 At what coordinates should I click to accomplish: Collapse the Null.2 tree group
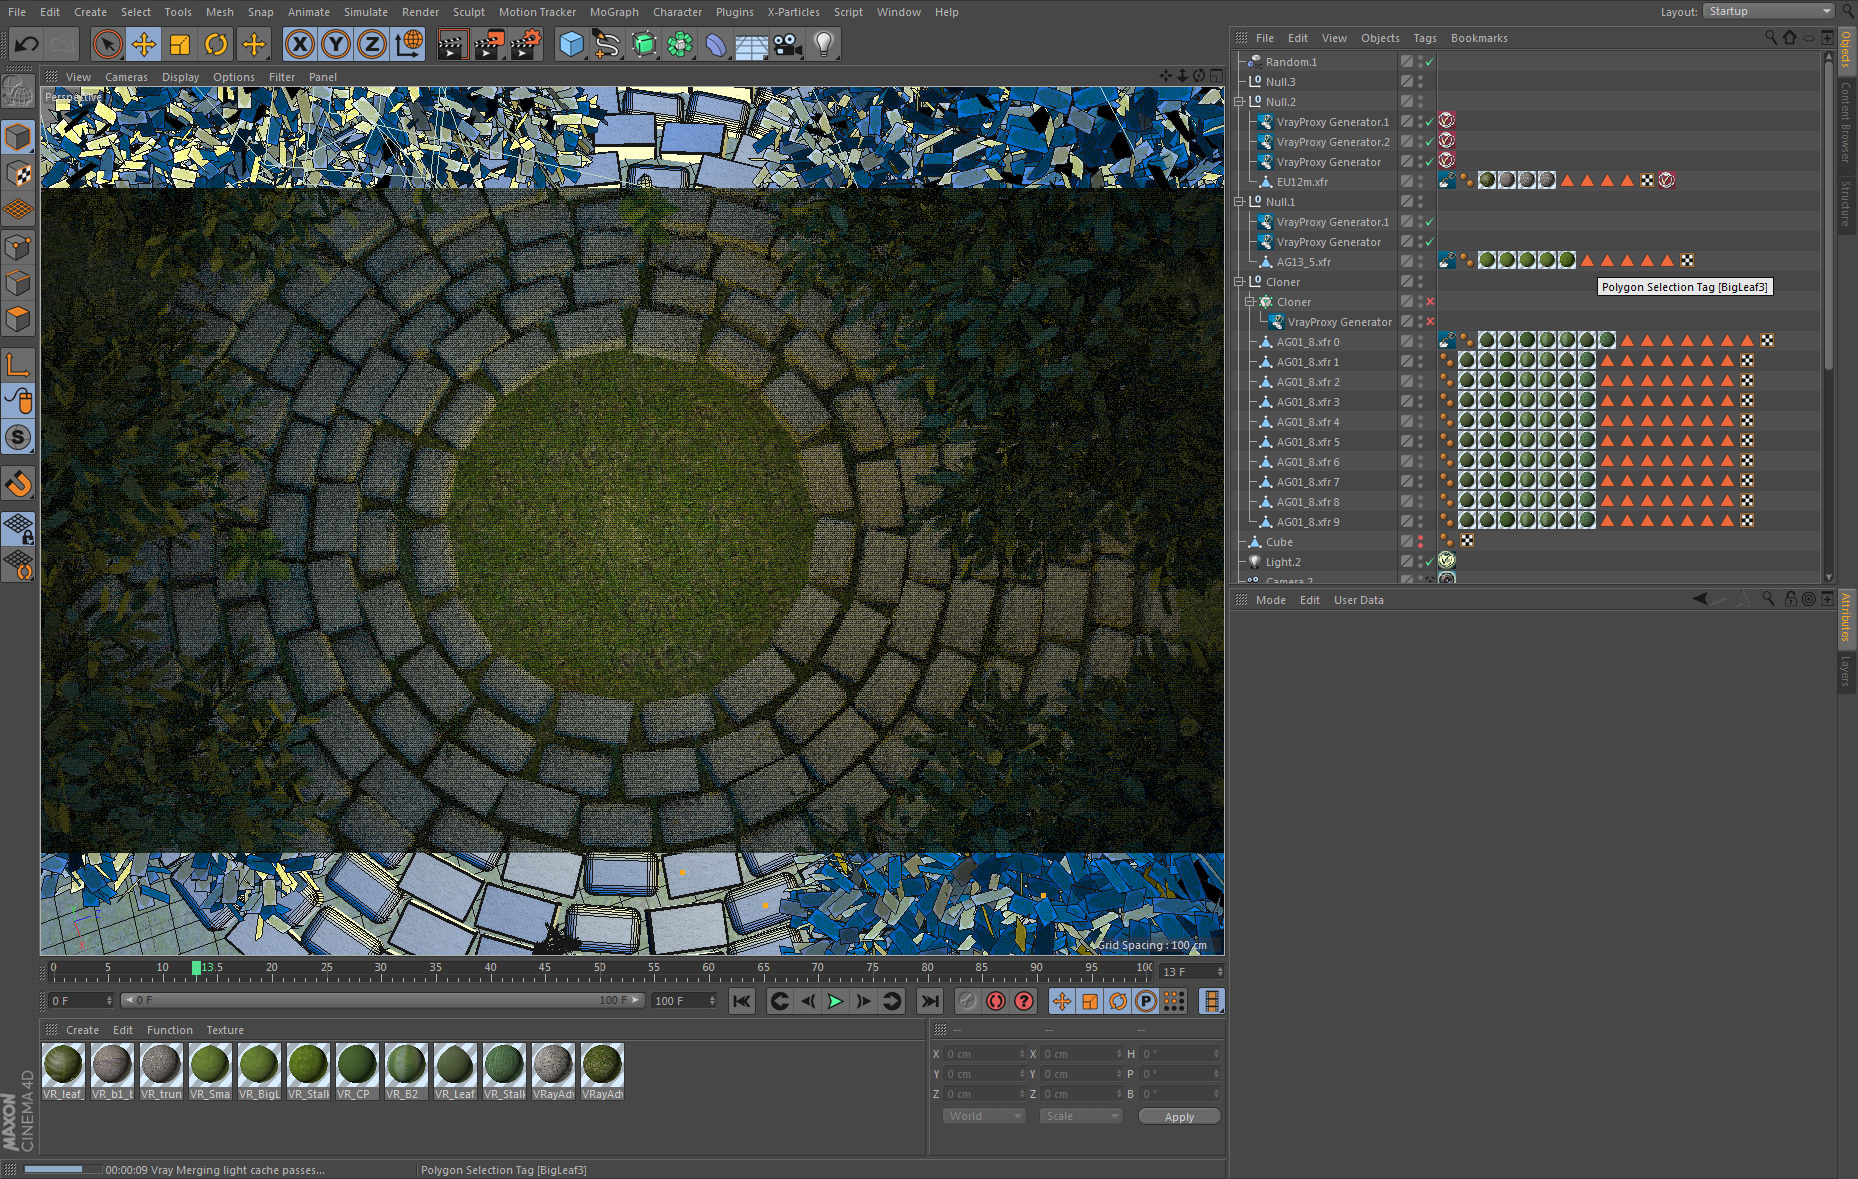pyautogui.click(x=1239, y=102)
